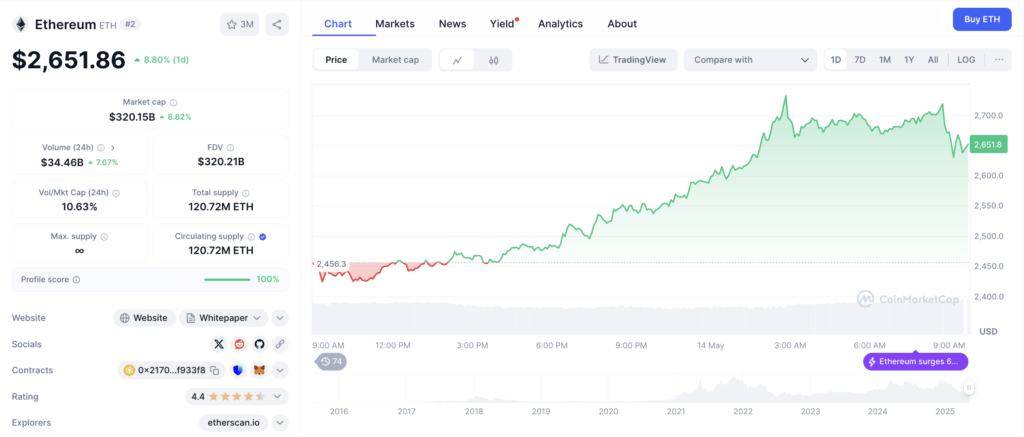Click the Profile score progress bar

pos(227,280)
